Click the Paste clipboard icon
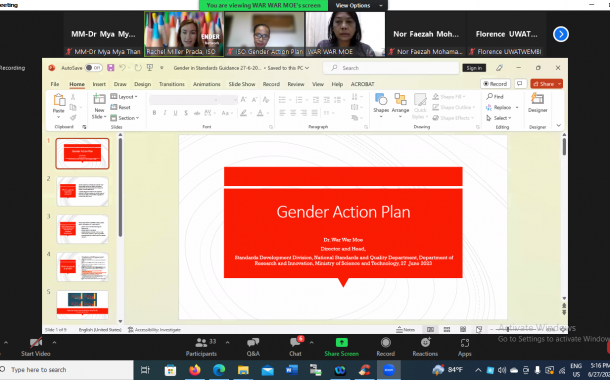The height and width of the screenshot is (380, 610). [x=59, y=100]
